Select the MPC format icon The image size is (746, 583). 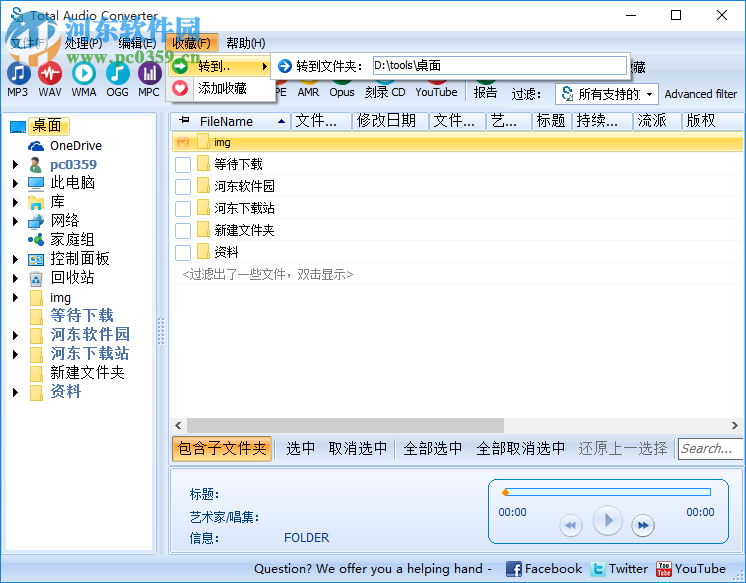(149, 79)
